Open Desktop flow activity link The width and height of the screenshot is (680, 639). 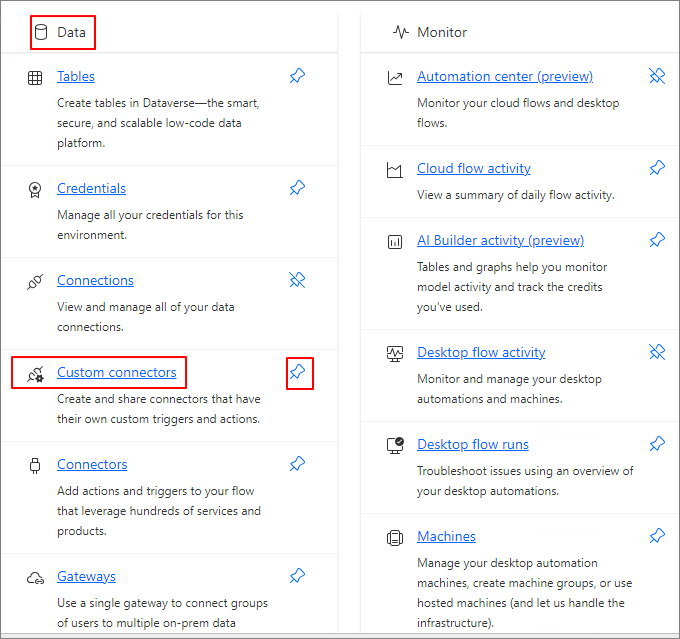(481, 352)
